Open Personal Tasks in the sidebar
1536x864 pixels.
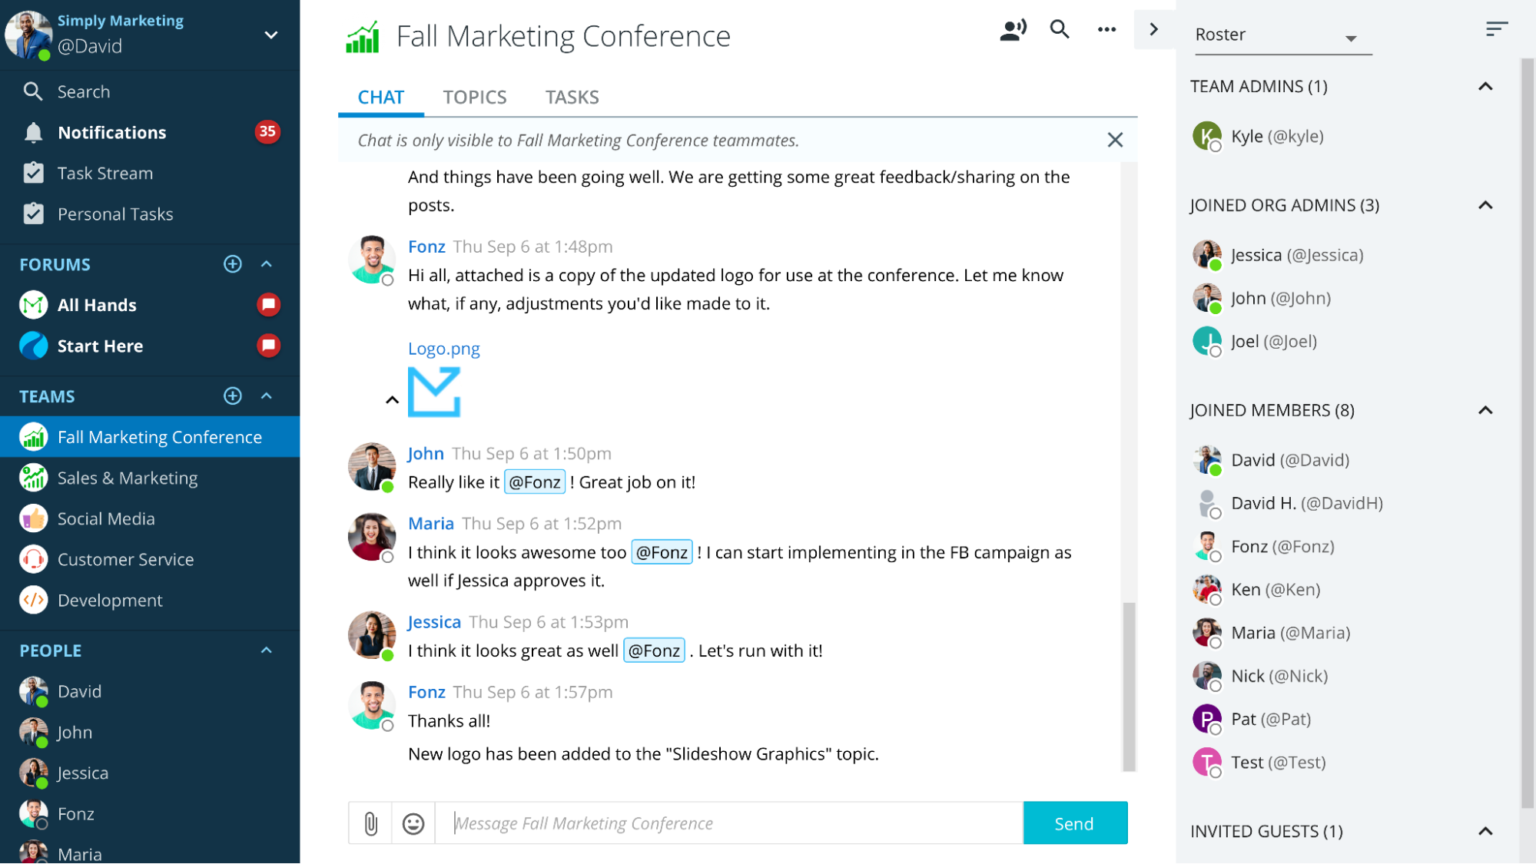click(x=114, y=213)
